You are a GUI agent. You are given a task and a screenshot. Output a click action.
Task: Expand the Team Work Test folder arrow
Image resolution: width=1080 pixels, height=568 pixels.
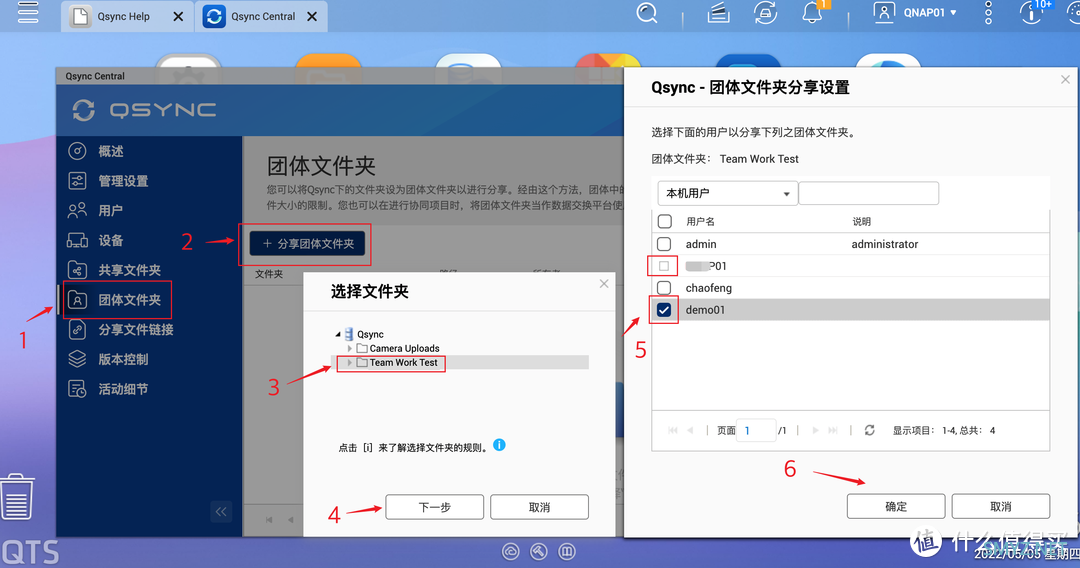(350, 362)
